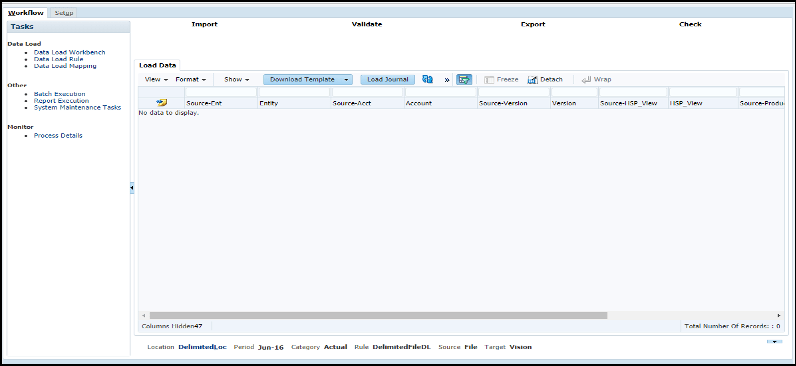Select the Load Data tab
This screenshot has height=366, width=796.
[x=157, y=65]
